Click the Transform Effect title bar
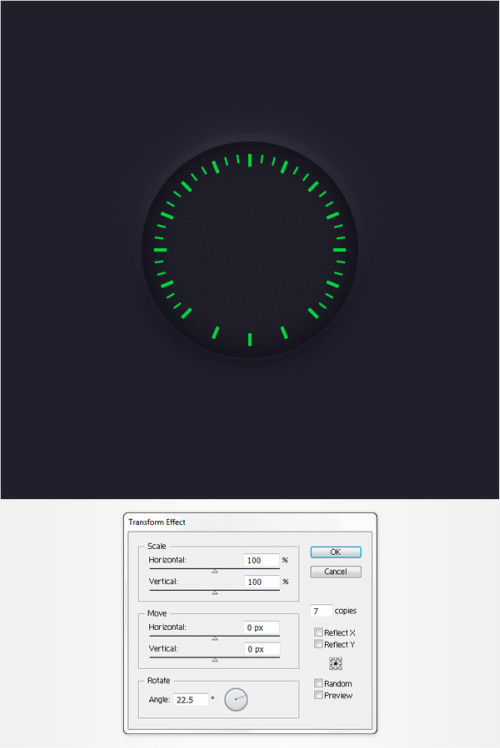500x748 pixels. pos(250,522)
